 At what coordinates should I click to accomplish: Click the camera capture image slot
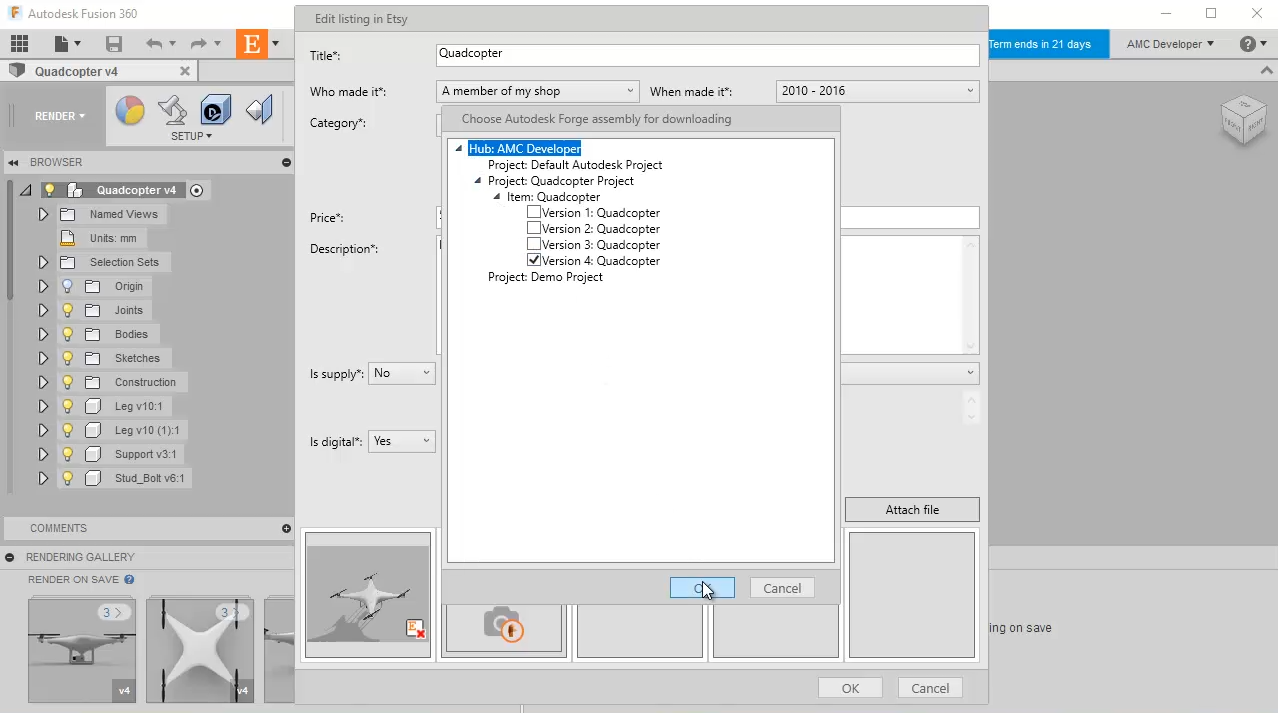click(x=503, y=625)
